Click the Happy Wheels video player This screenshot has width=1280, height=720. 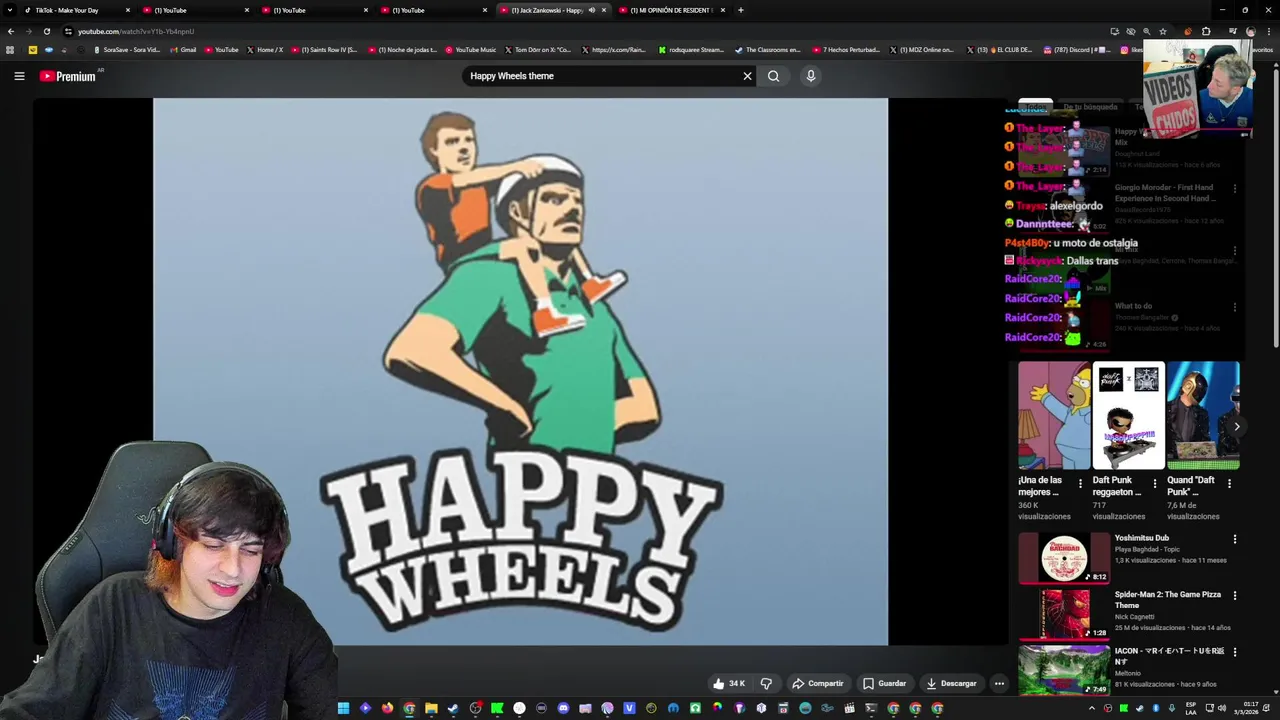click(x=520, y=372)
